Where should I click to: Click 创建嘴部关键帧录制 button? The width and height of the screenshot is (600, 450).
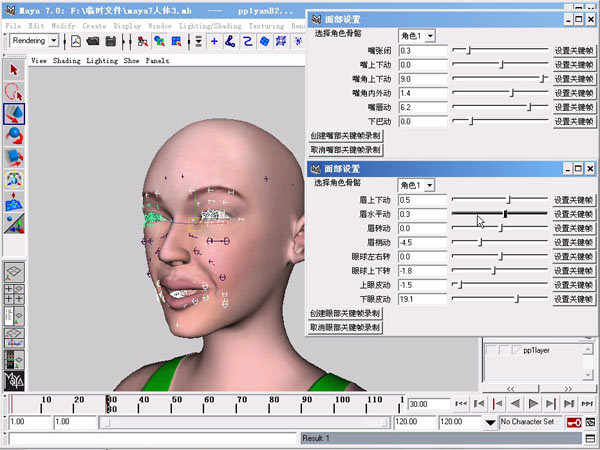(346, 136)
